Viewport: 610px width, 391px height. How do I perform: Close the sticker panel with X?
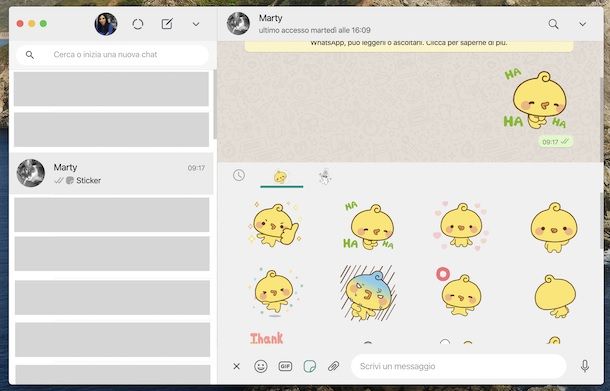point(237,366)
